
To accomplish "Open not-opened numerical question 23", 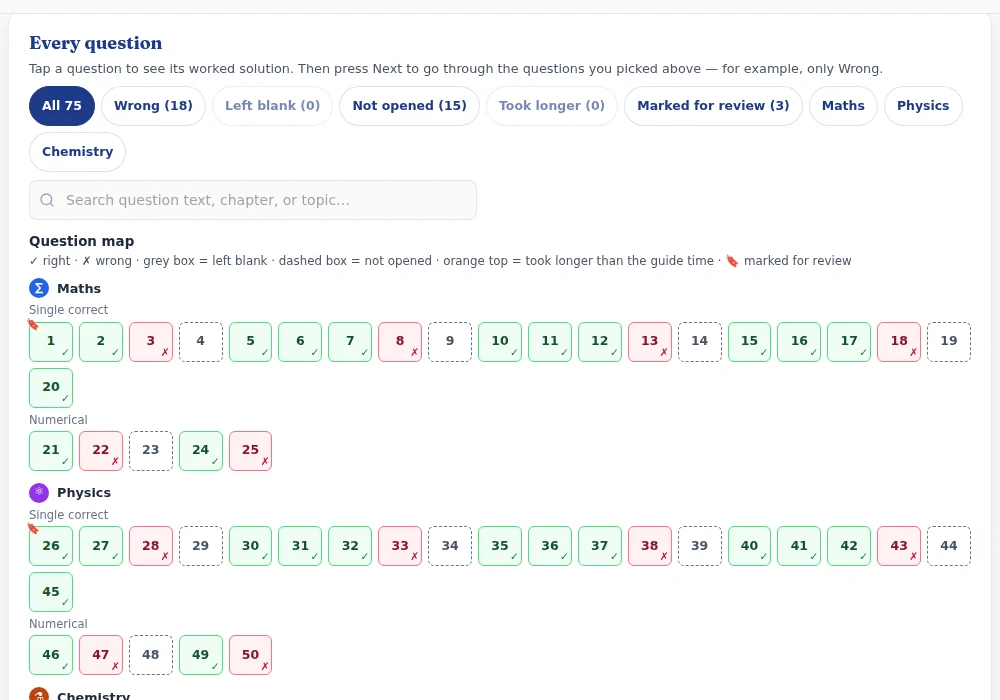I will tap(151, 451).
